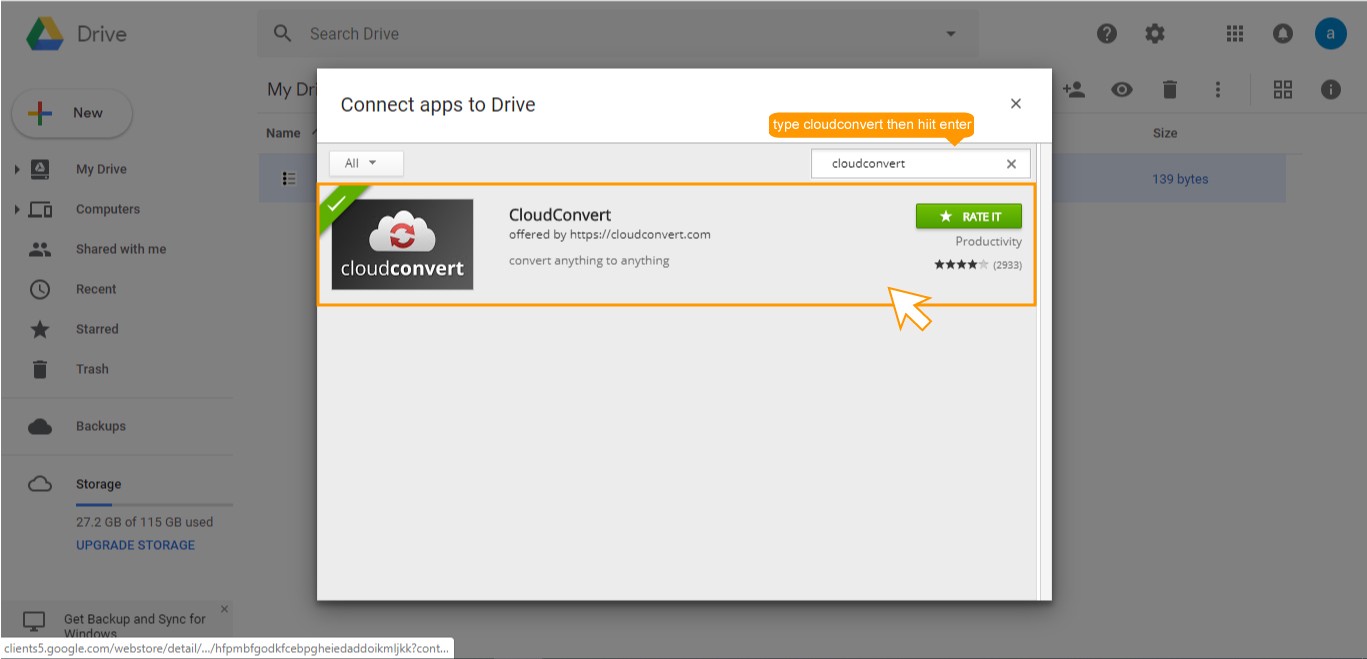
Task: Open Backups in sidebar
Action: pyautogui.click(x=101, y=426)
